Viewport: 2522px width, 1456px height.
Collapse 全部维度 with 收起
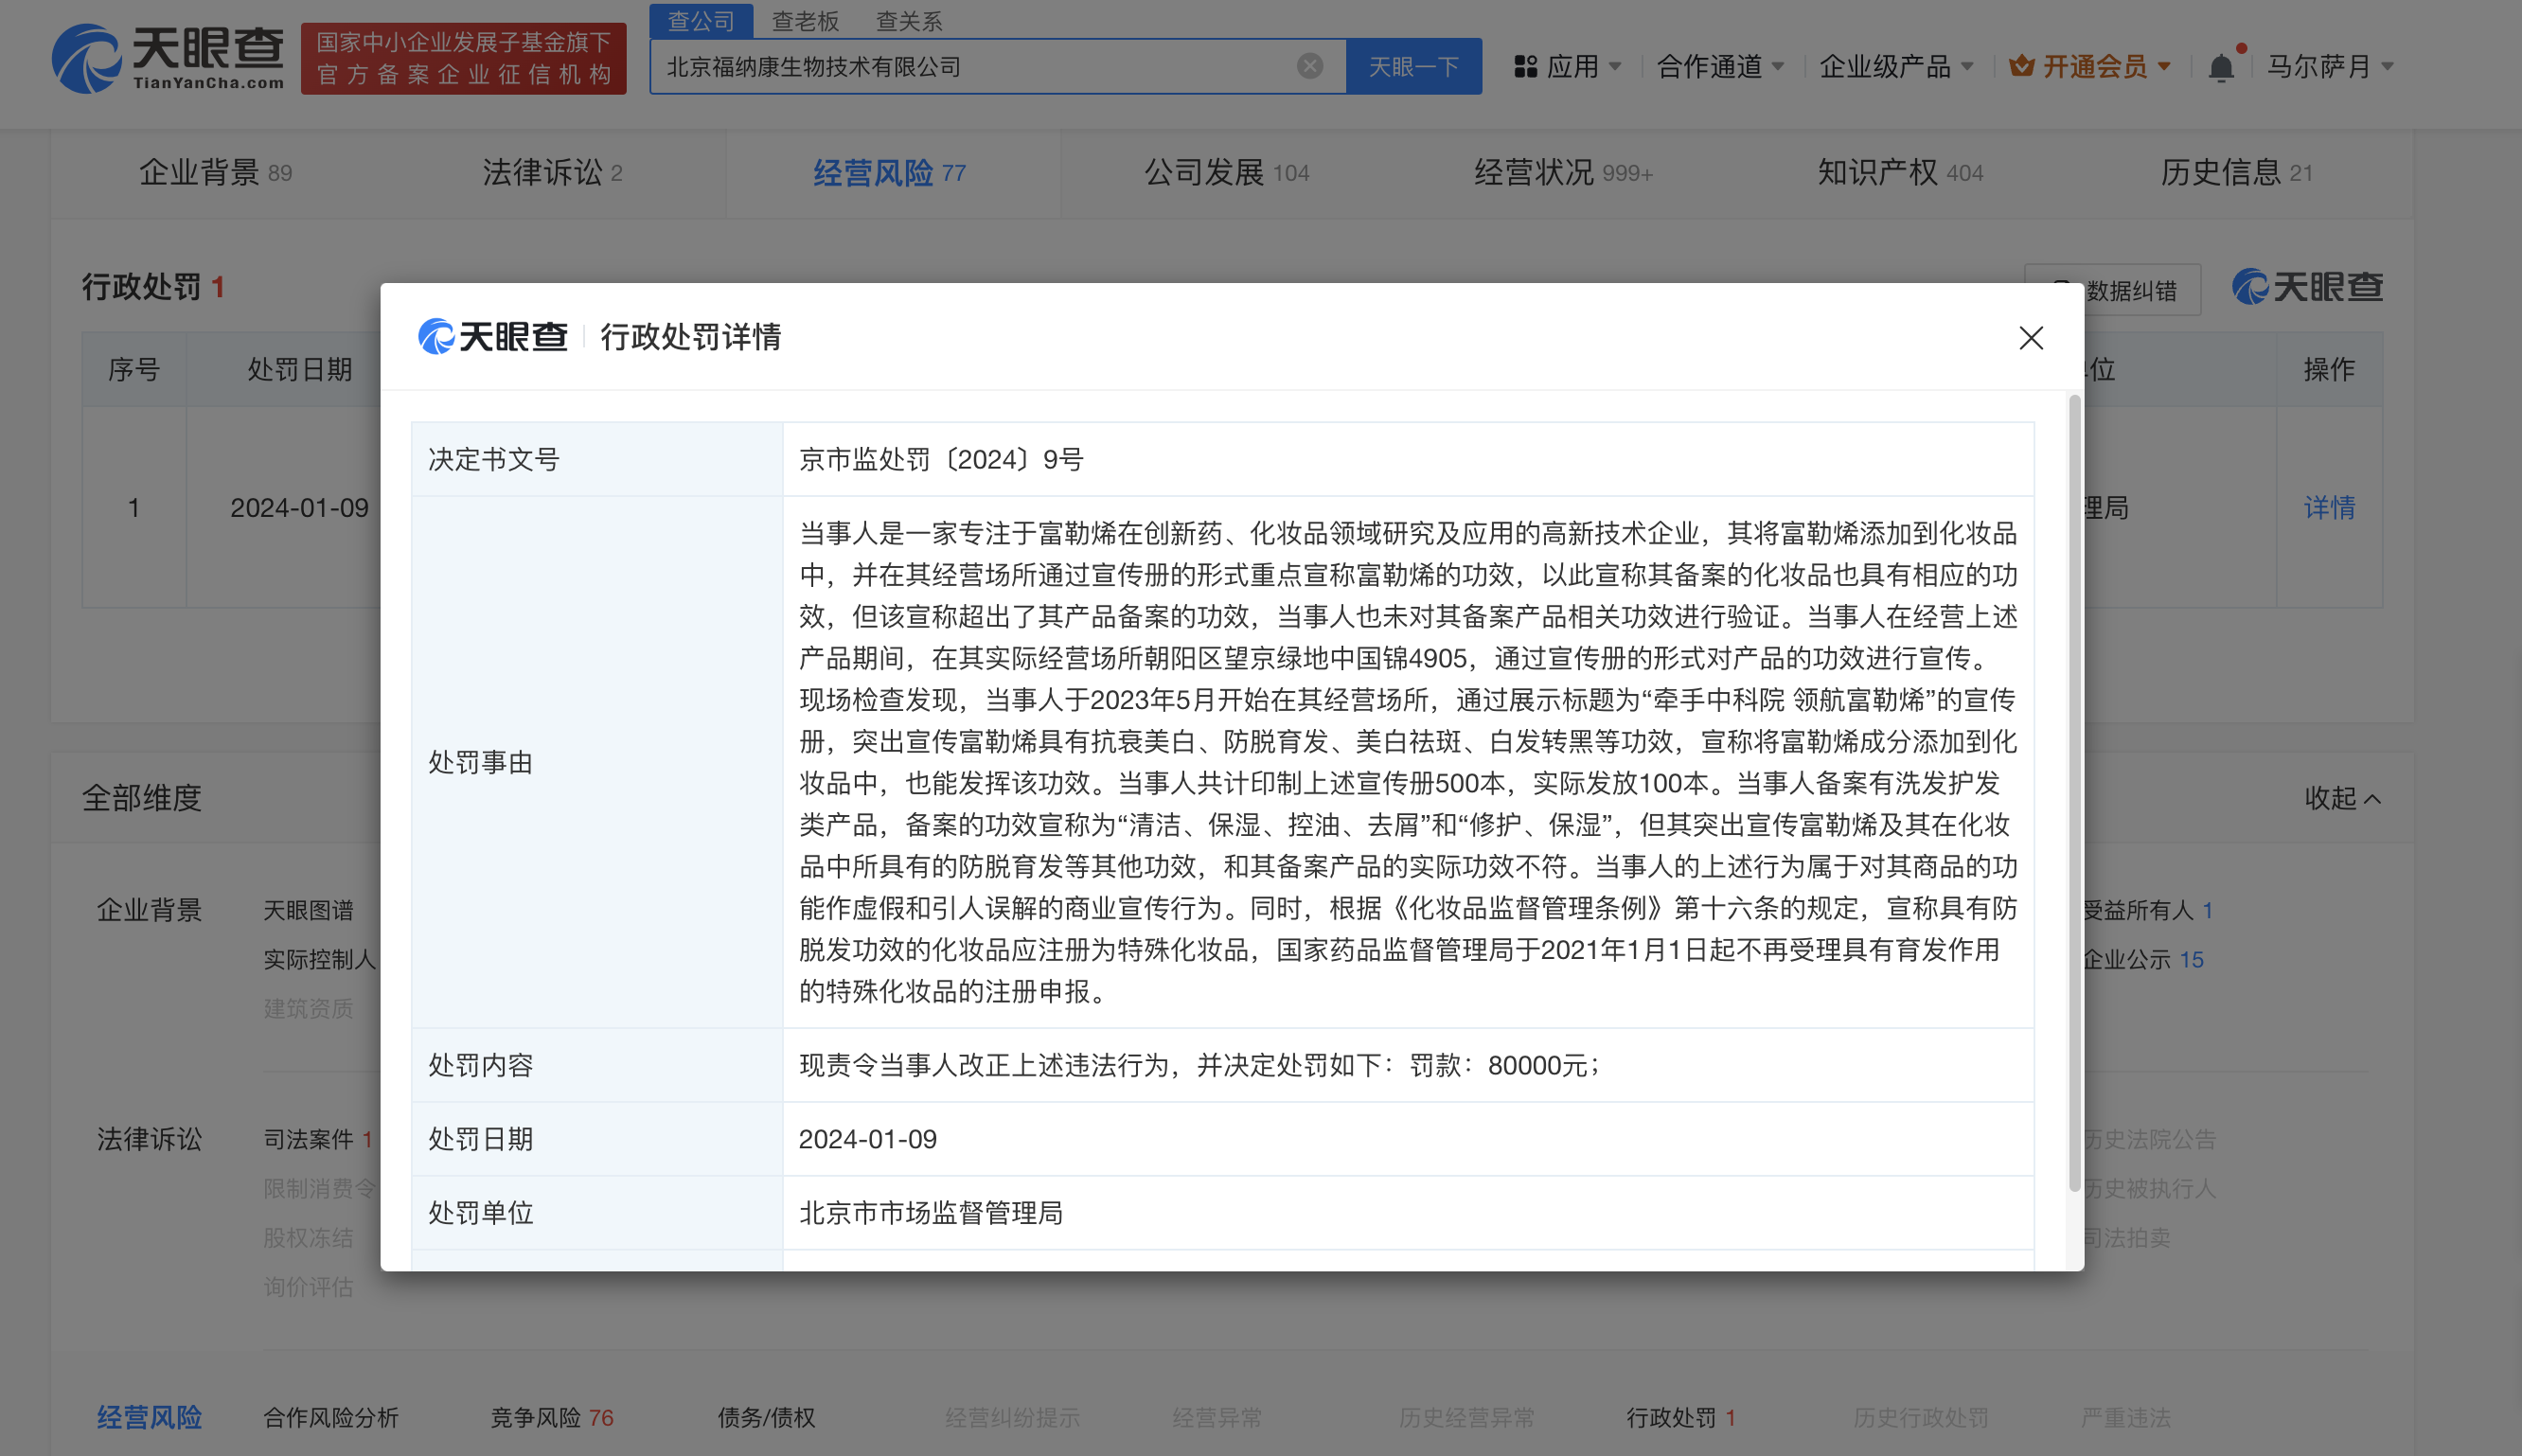click(x=2343, y=798)
